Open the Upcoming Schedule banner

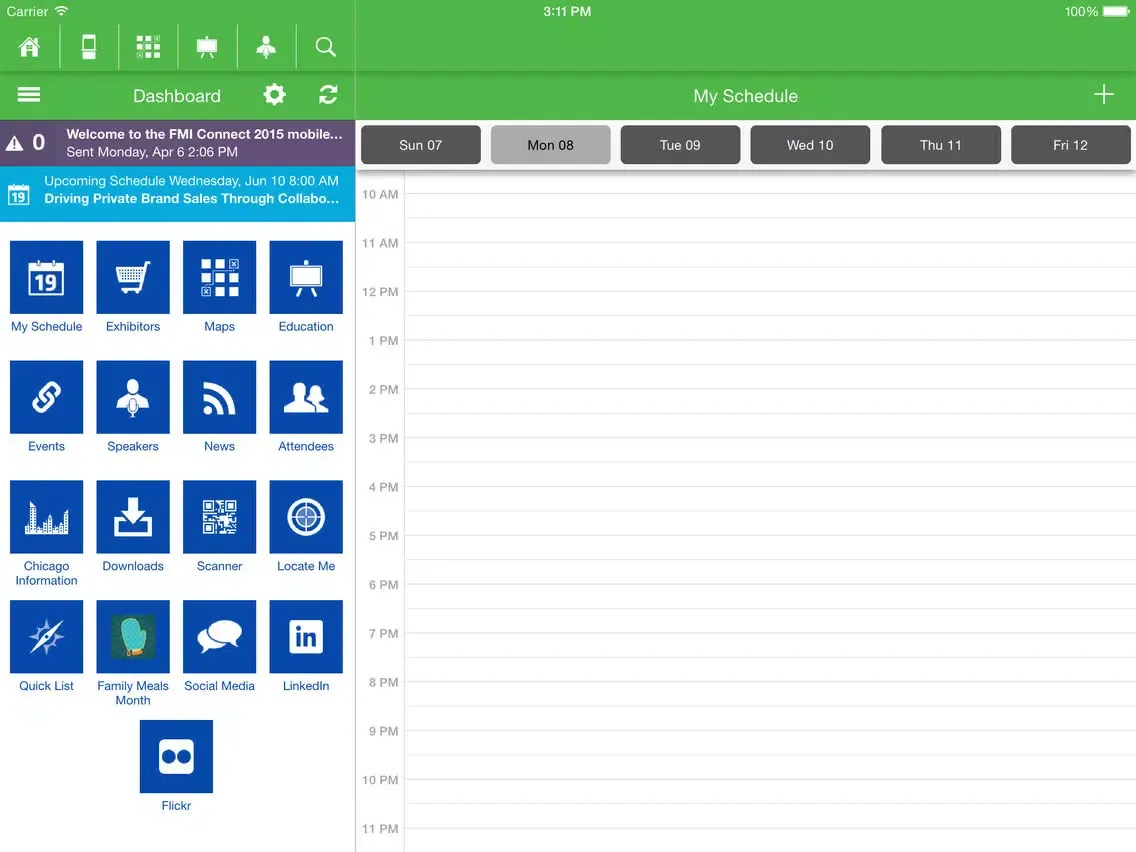(178, 193)
